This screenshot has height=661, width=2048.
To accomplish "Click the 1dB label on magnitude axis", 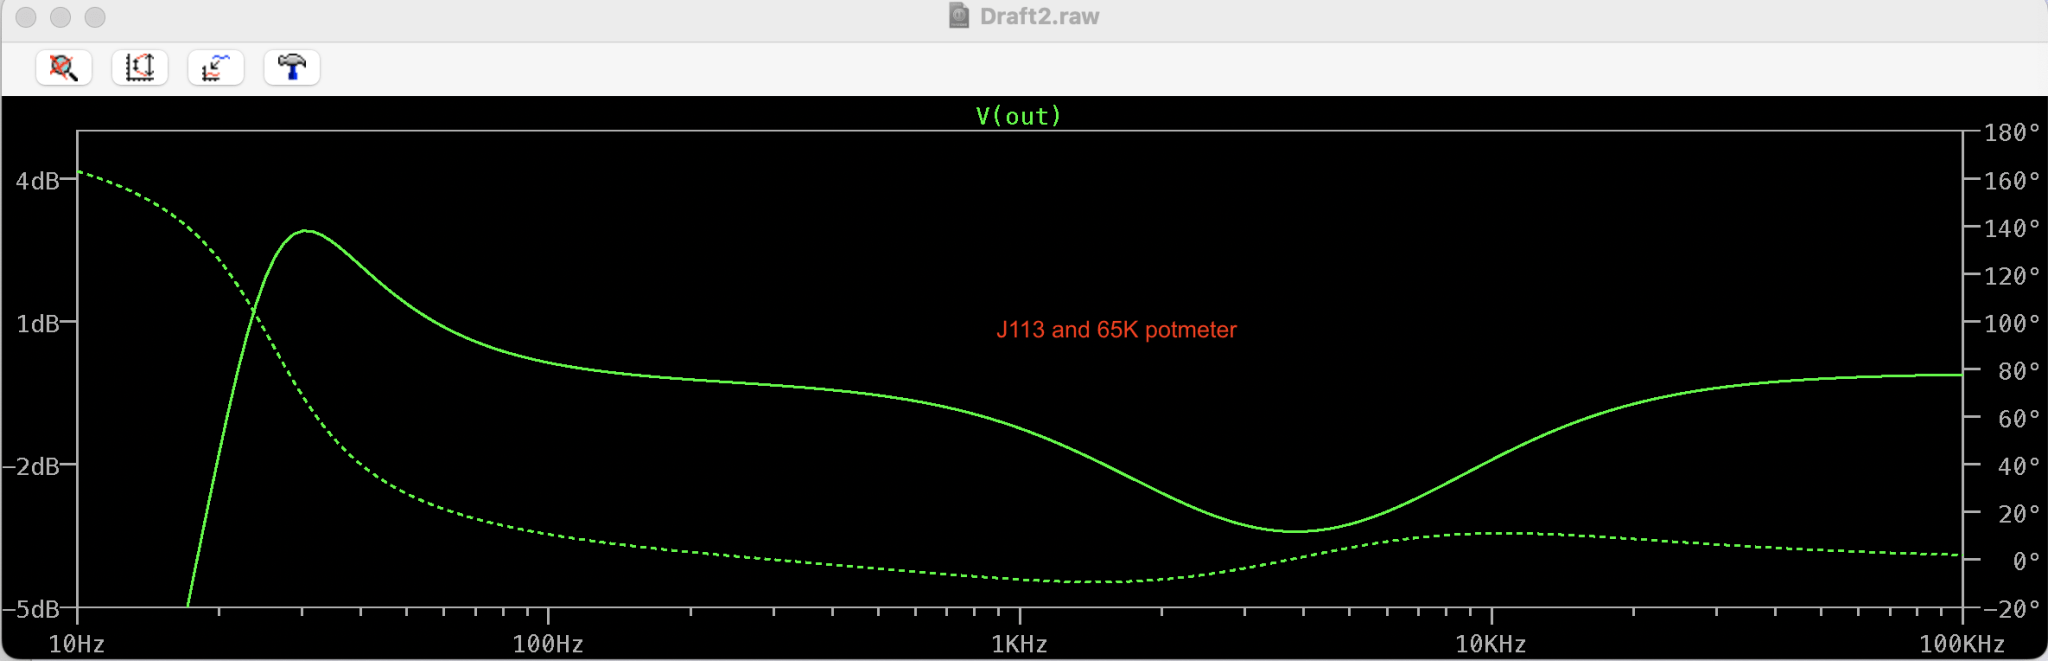I will point(38,324).
